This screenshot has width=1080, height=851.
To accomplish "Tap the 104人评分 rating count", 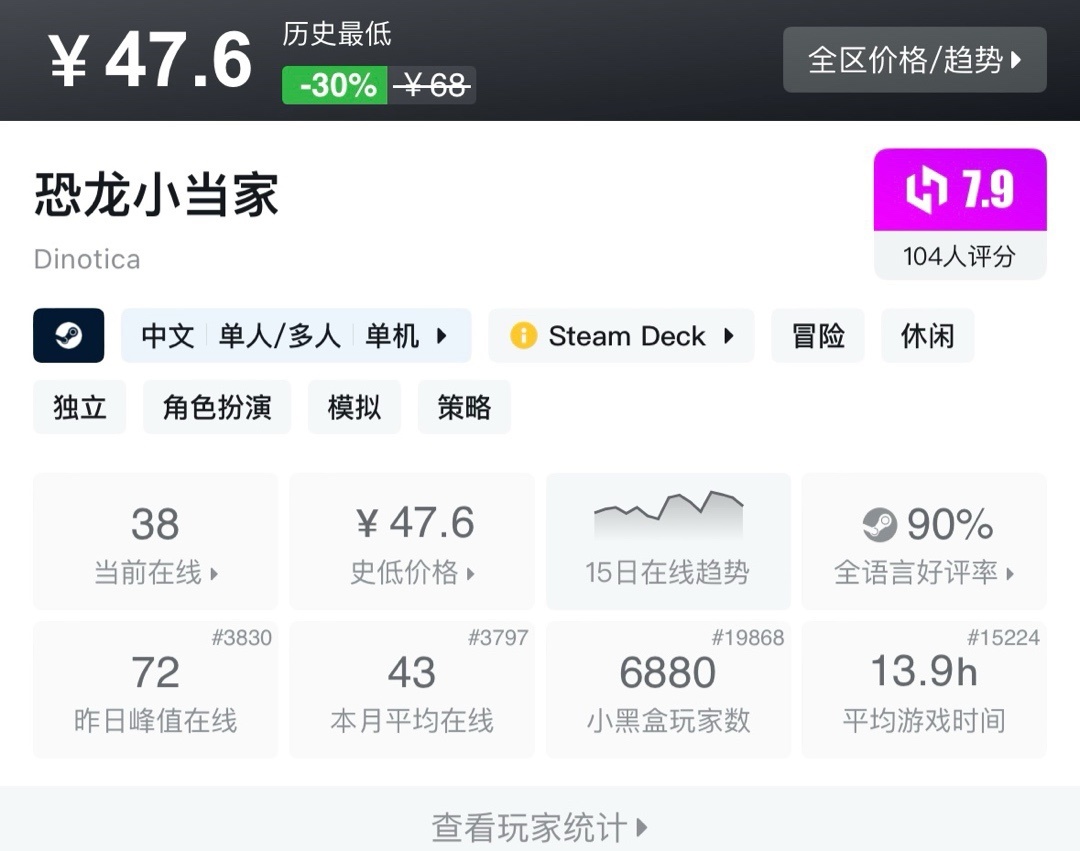I will tap(959, 256).
